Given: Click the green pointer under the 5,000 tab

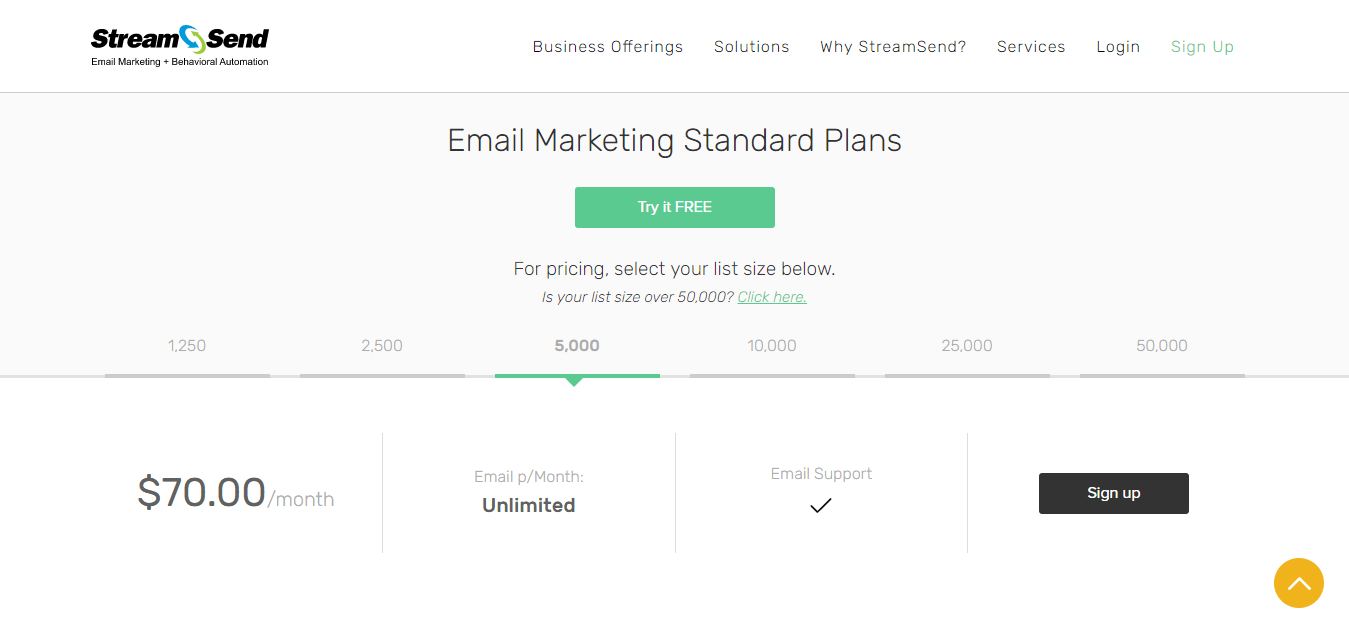Looking at the screenshot, I should tap(574, 382).
